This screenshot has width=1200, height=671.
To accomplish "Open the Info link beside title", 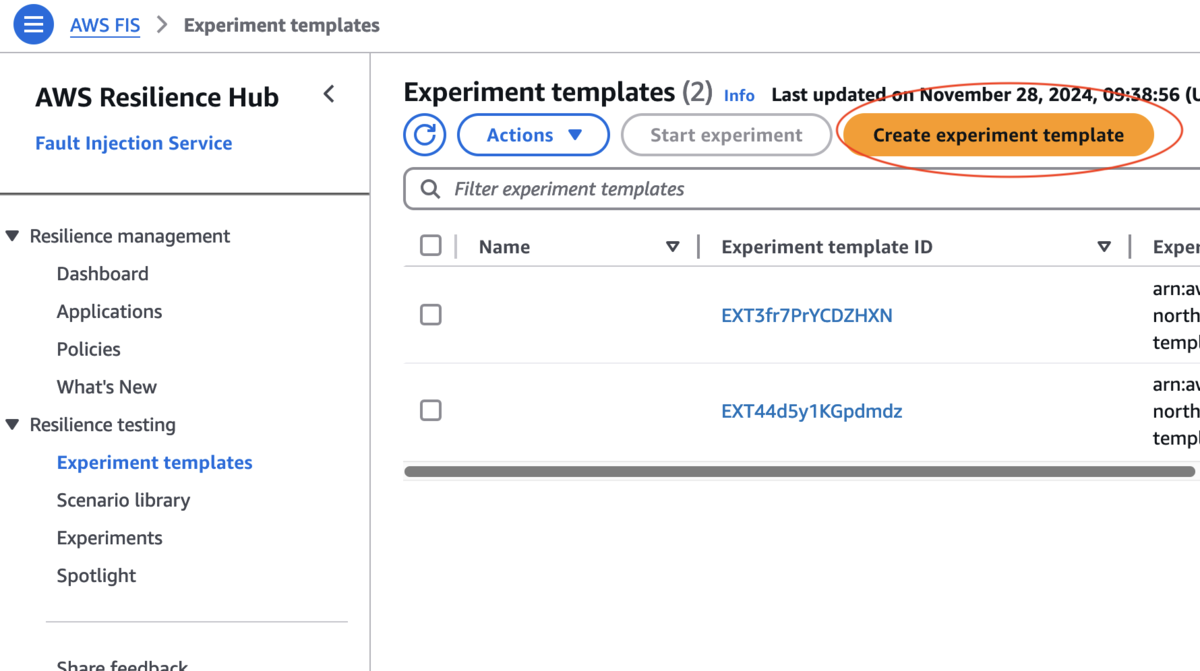I will 739,96.
